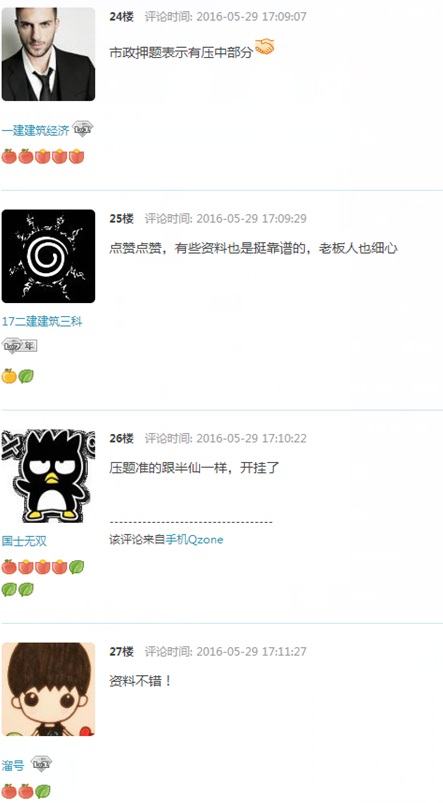Open the 17二建建筑三科 username link
Image resolution: width=443 pixels, height=803 pixels.
(x=42, y=322)
